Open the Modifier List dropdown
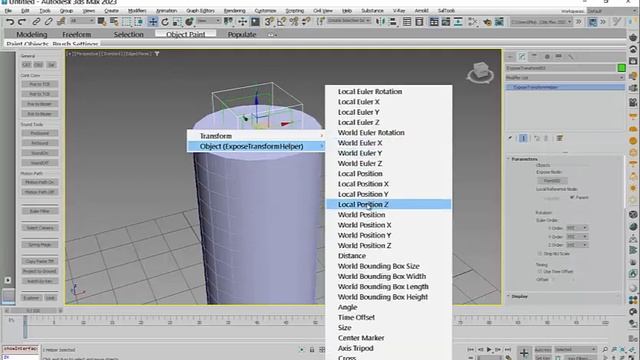The width and height of the screenshot is (640, 360). [565, 78]
